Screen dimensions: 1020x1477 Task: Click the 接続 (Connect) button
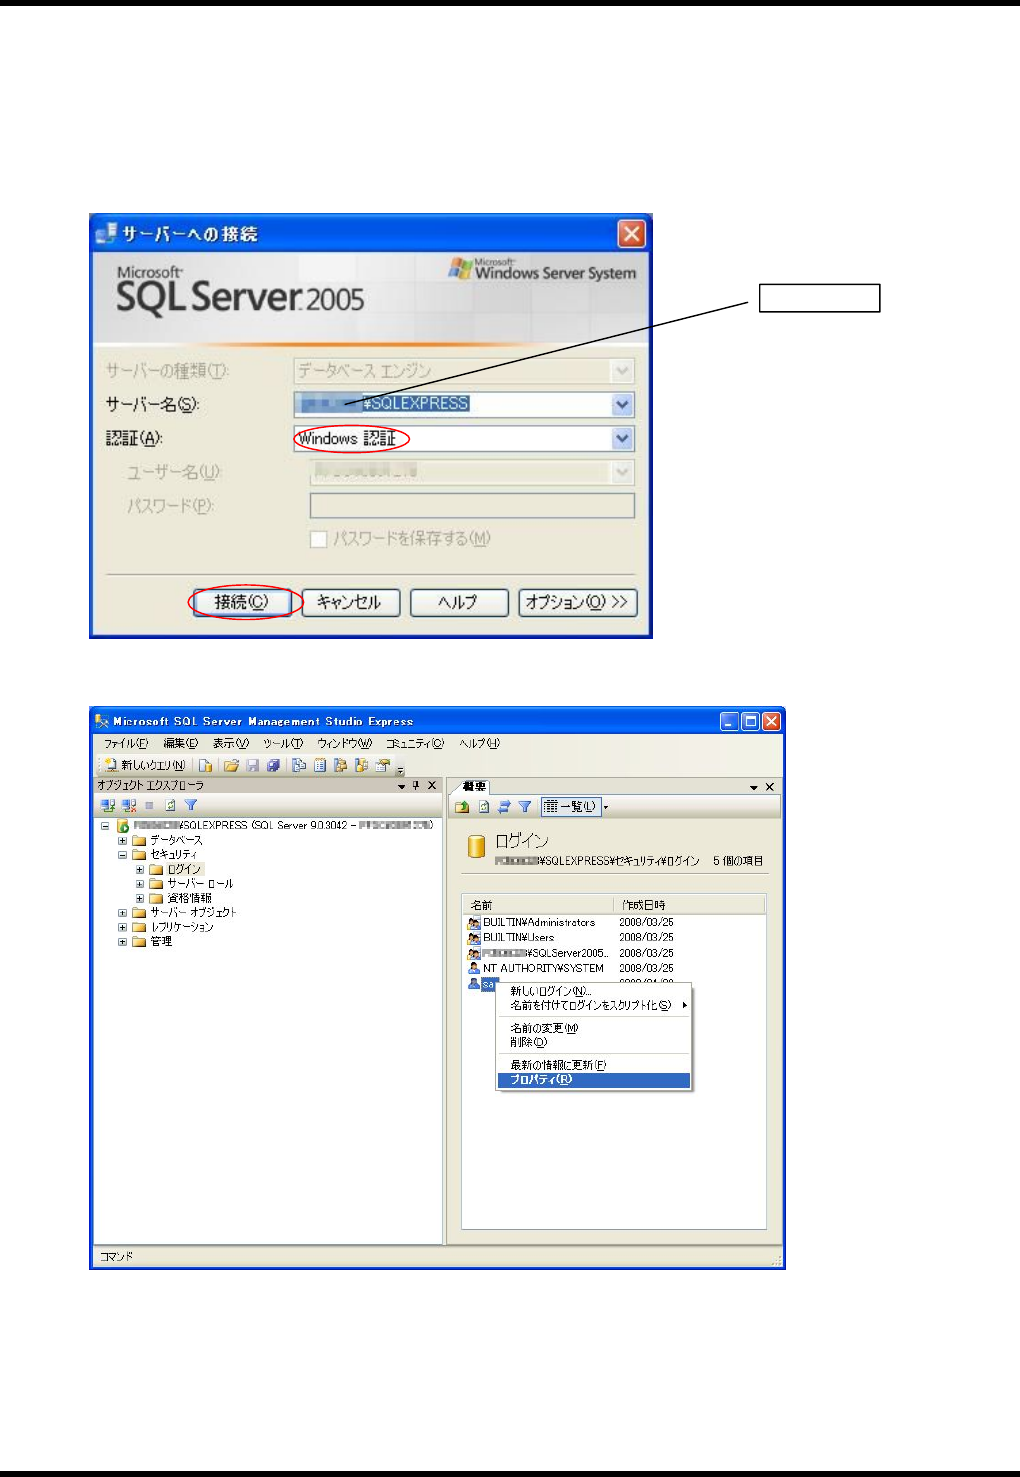coord(241,603)
